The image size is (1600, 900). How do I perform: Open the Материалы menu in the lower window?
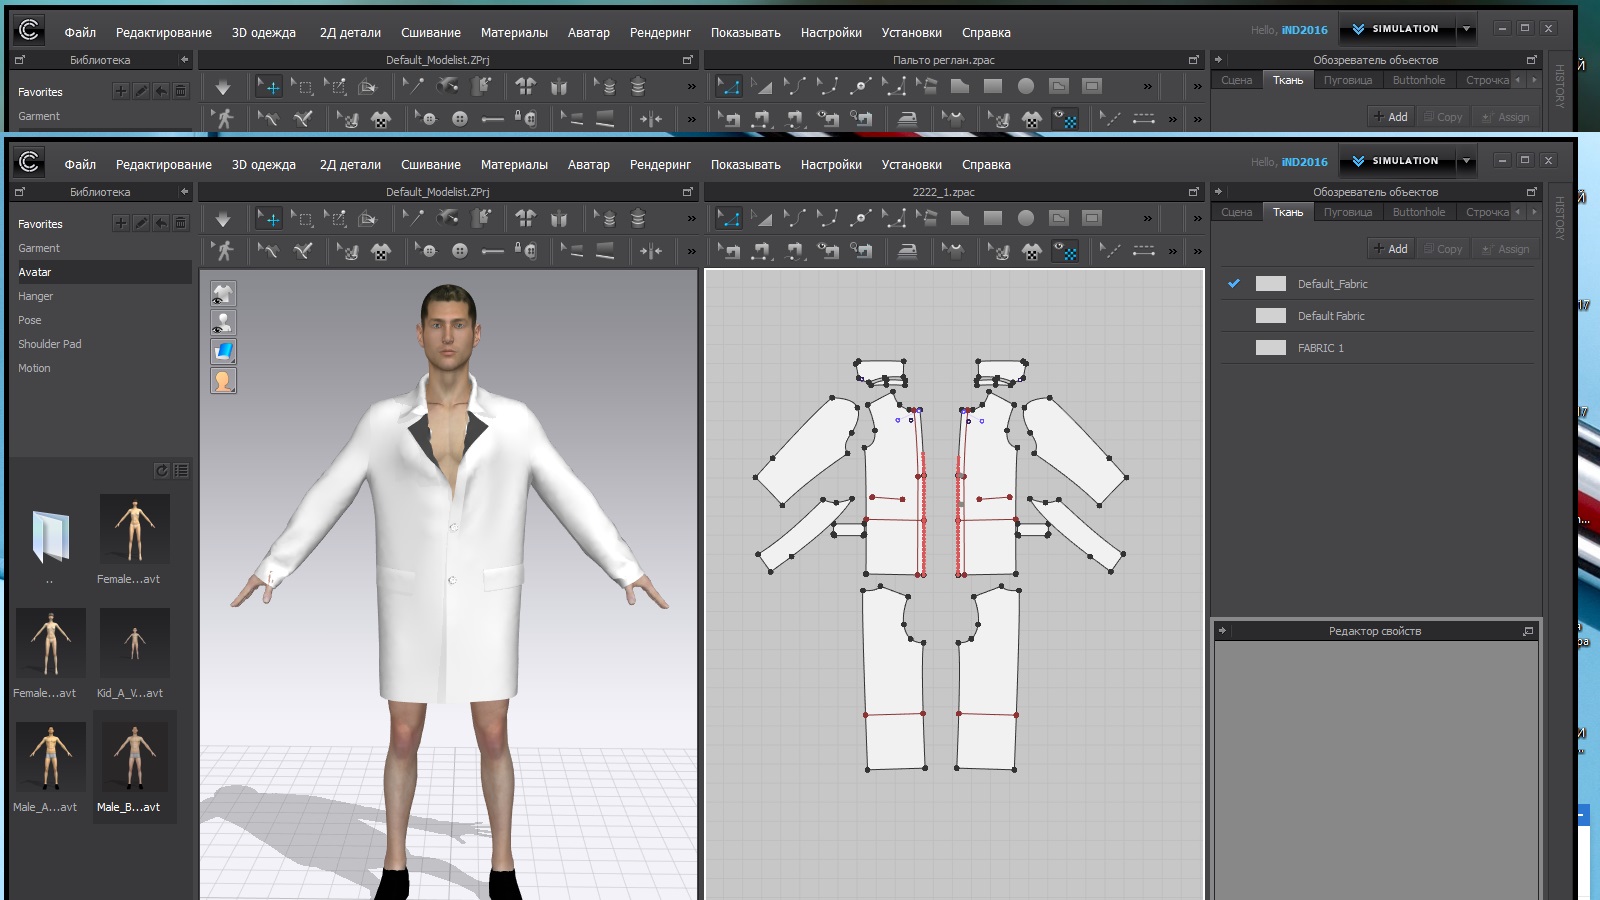(x=514, y=165)
